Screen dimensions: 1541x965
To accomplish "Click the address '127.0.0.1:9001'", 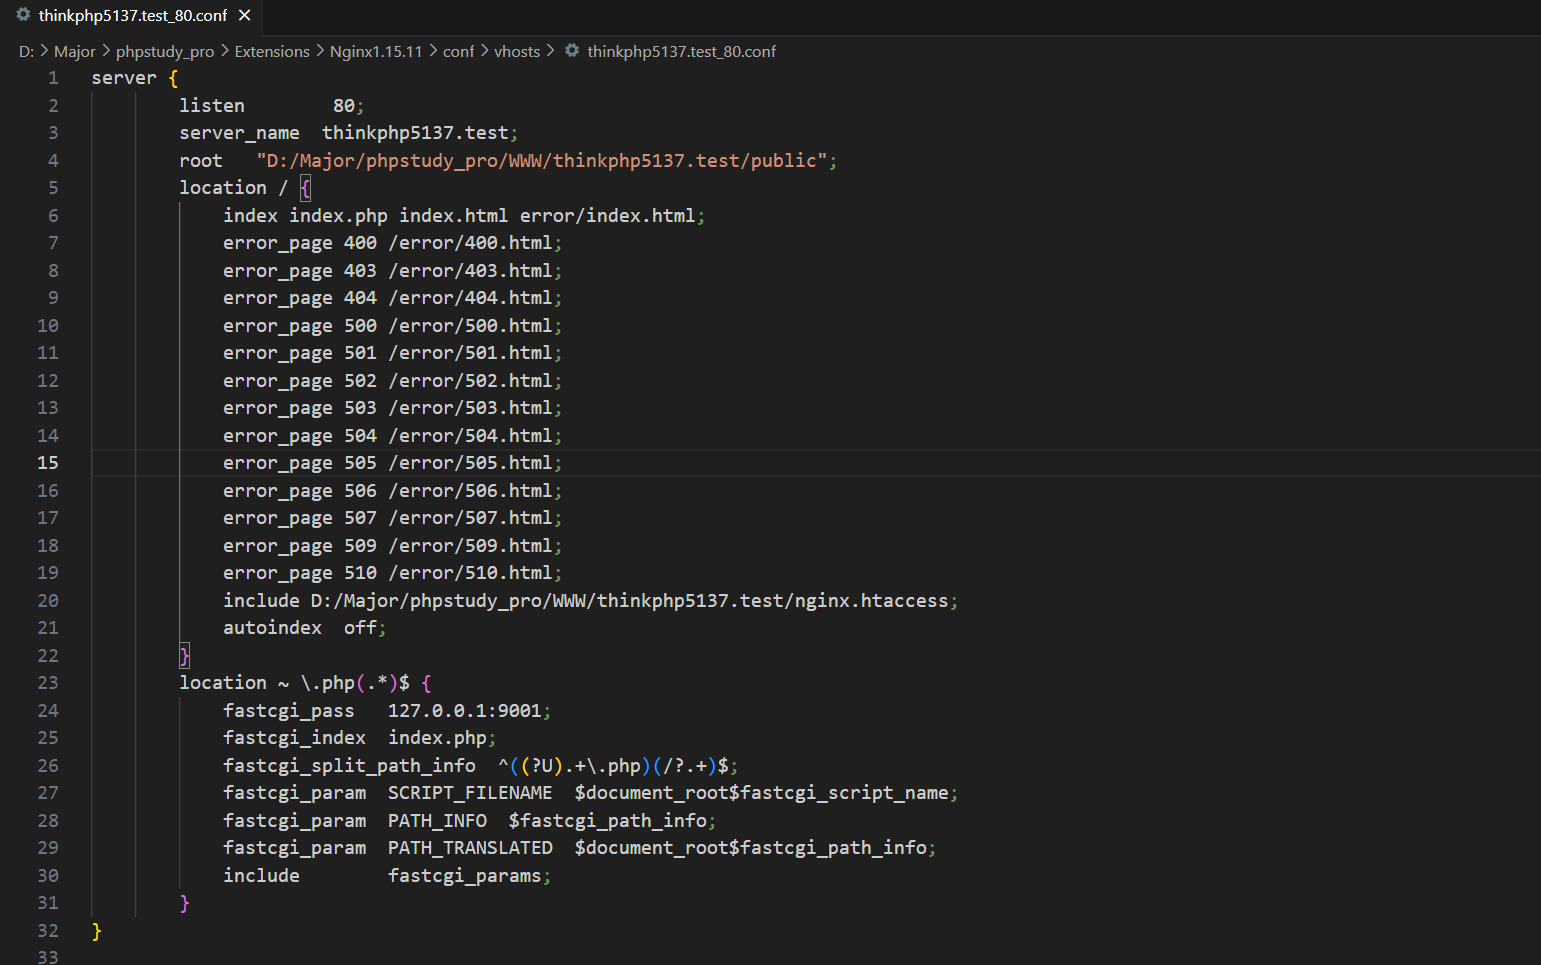I will pyautogui.click(x=465, y=711).
